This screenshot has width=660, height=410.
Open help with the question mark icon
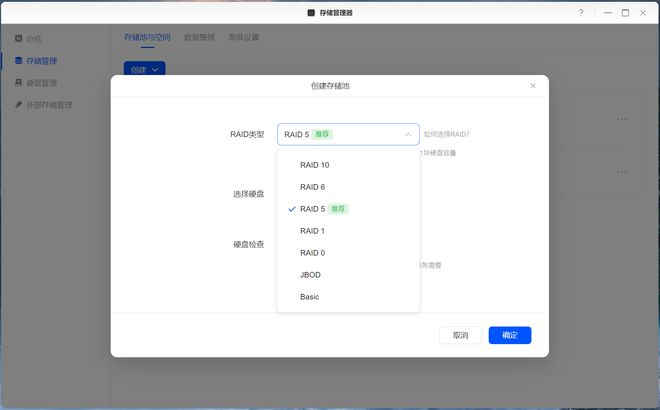581,13
